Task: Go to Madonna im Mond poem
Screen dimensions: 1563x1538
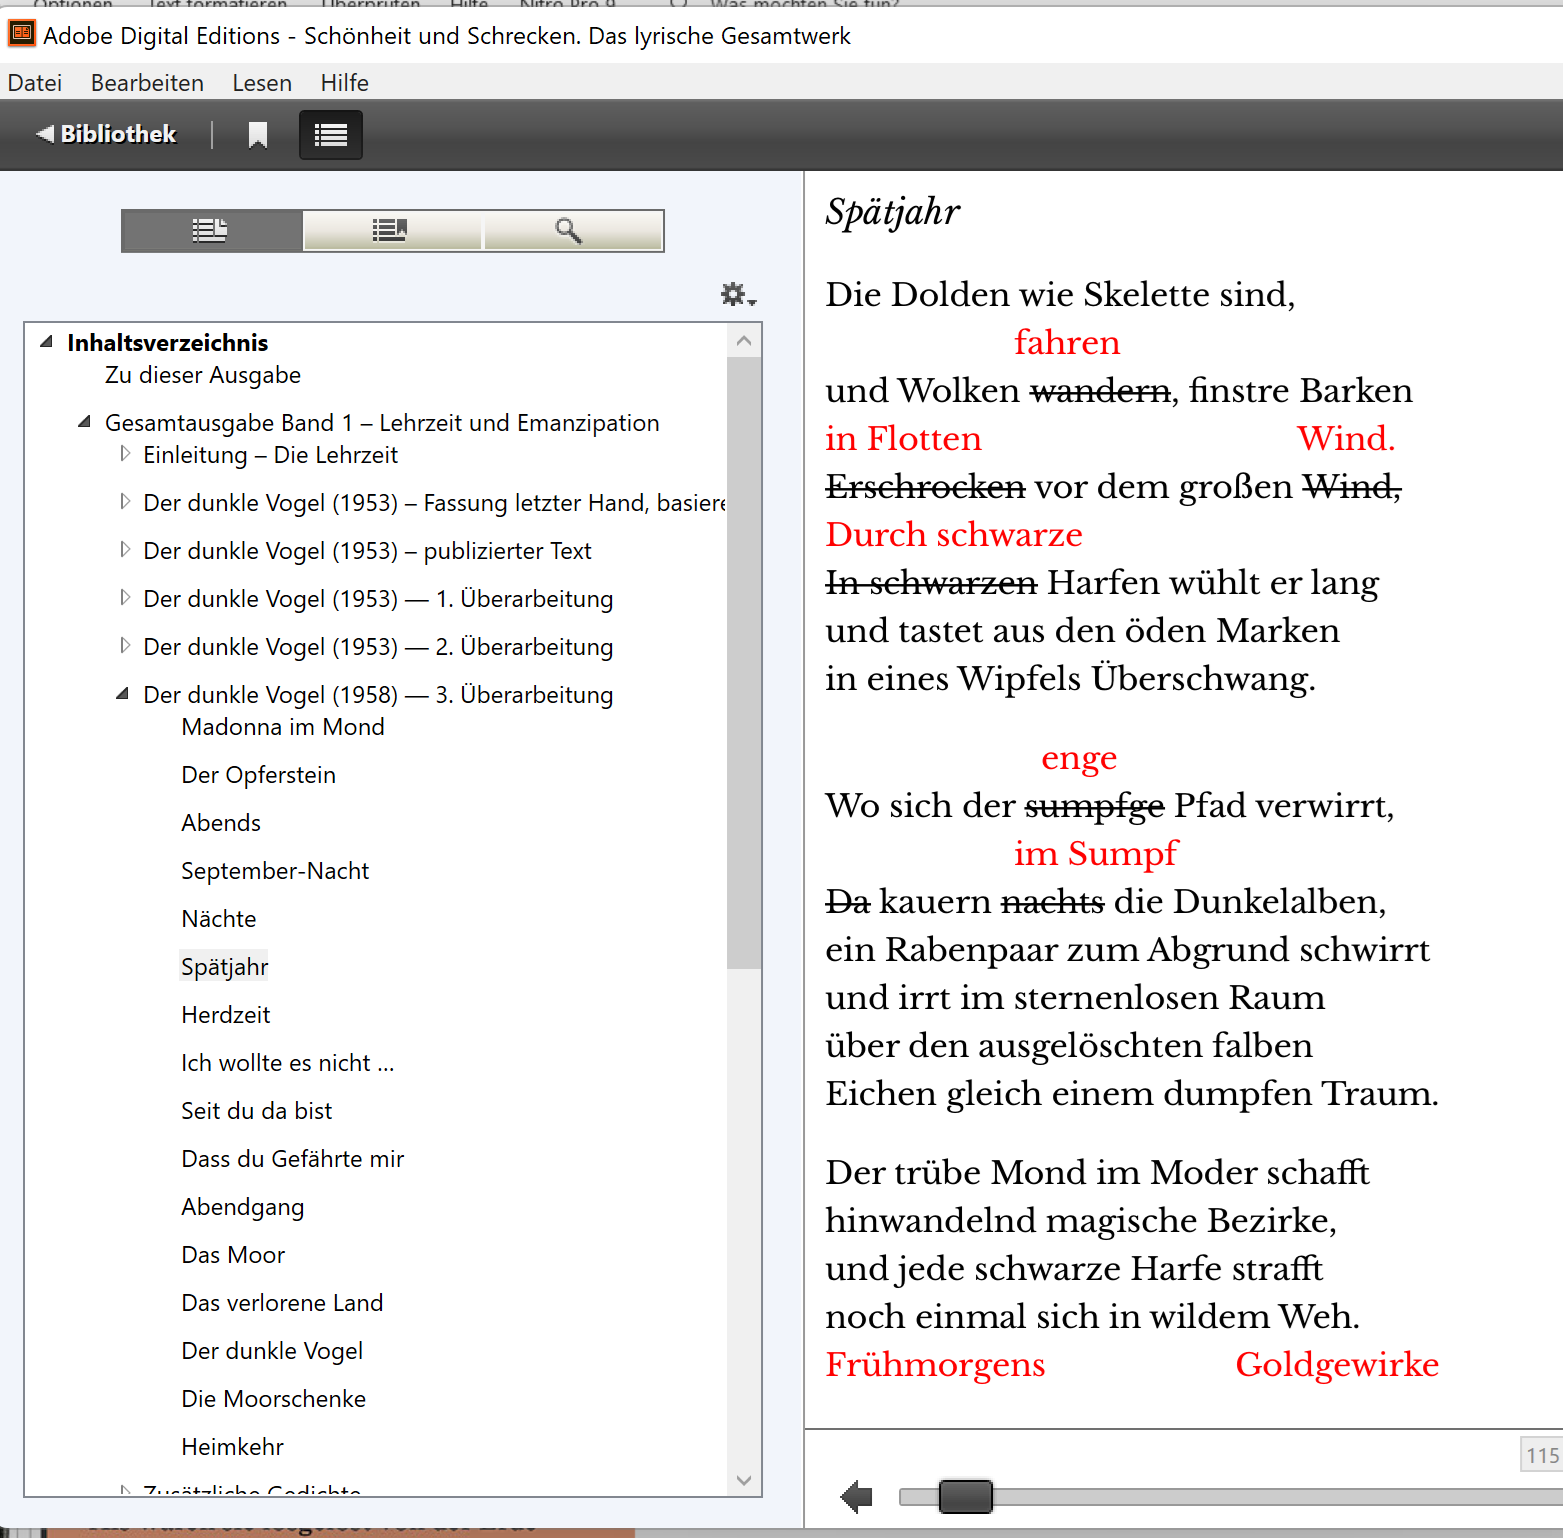Action: click(283, 727)
